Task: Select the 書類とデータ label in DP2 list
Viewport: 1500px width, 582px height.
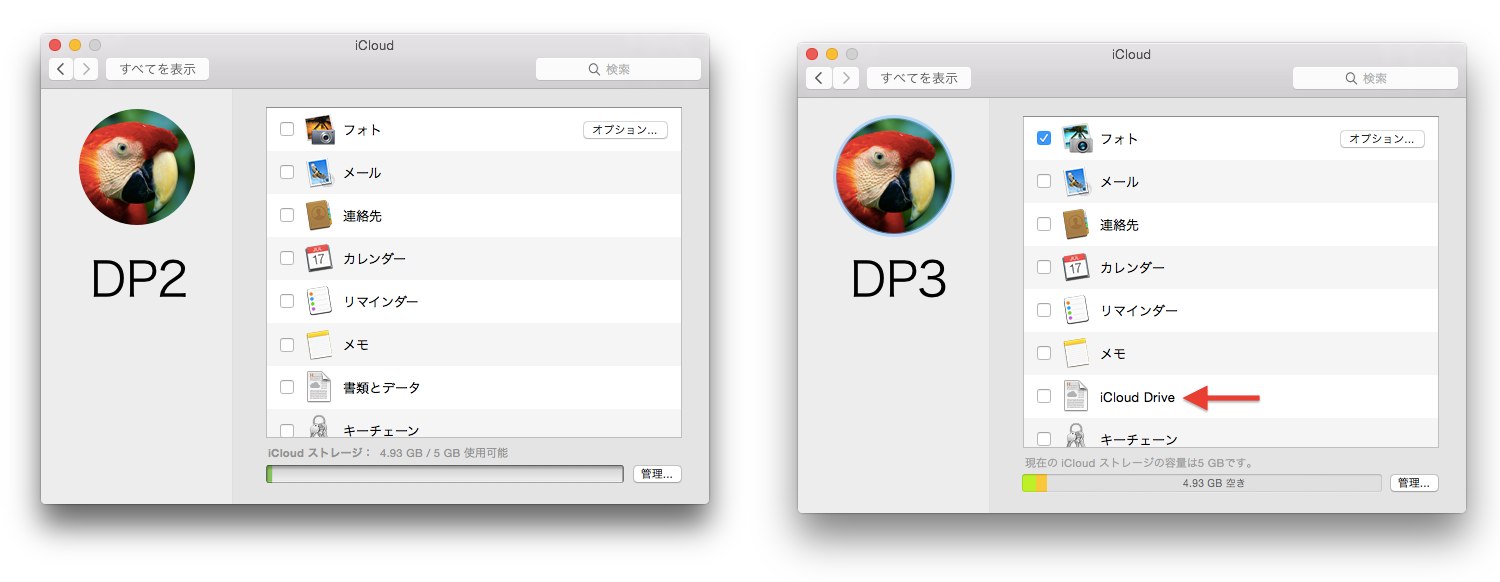Action: click(x=382, y=388)
